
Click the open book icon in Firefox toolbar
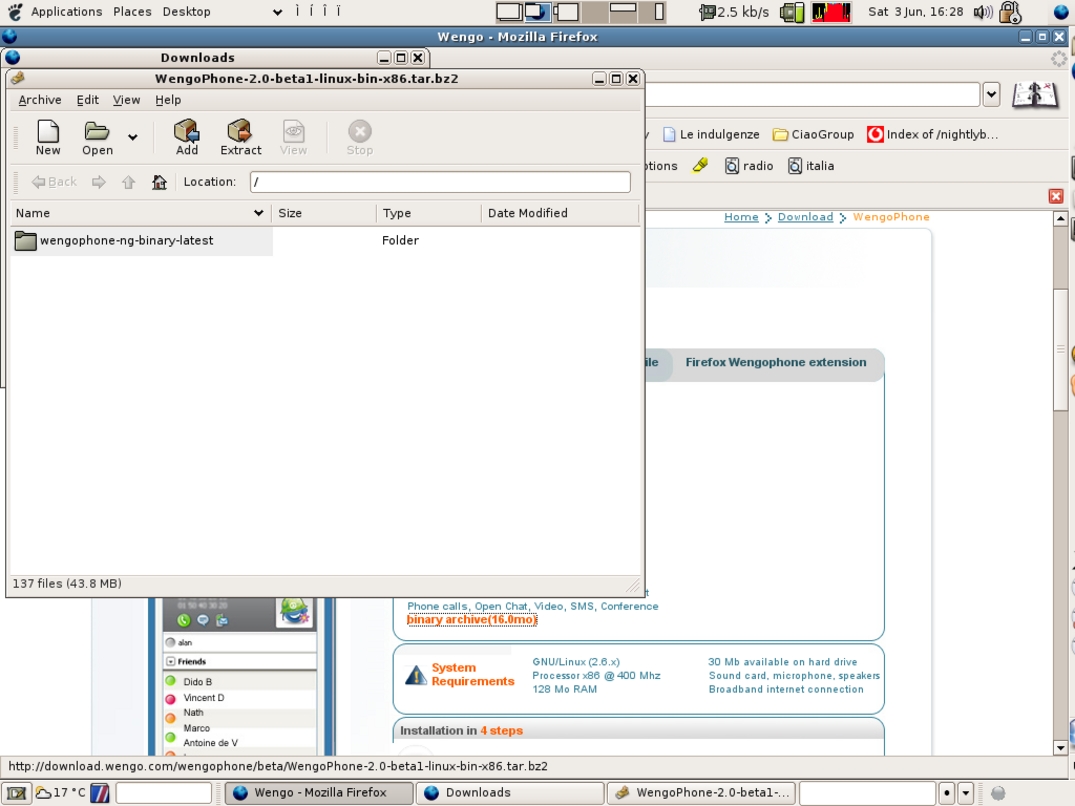tap(1035, 95)
